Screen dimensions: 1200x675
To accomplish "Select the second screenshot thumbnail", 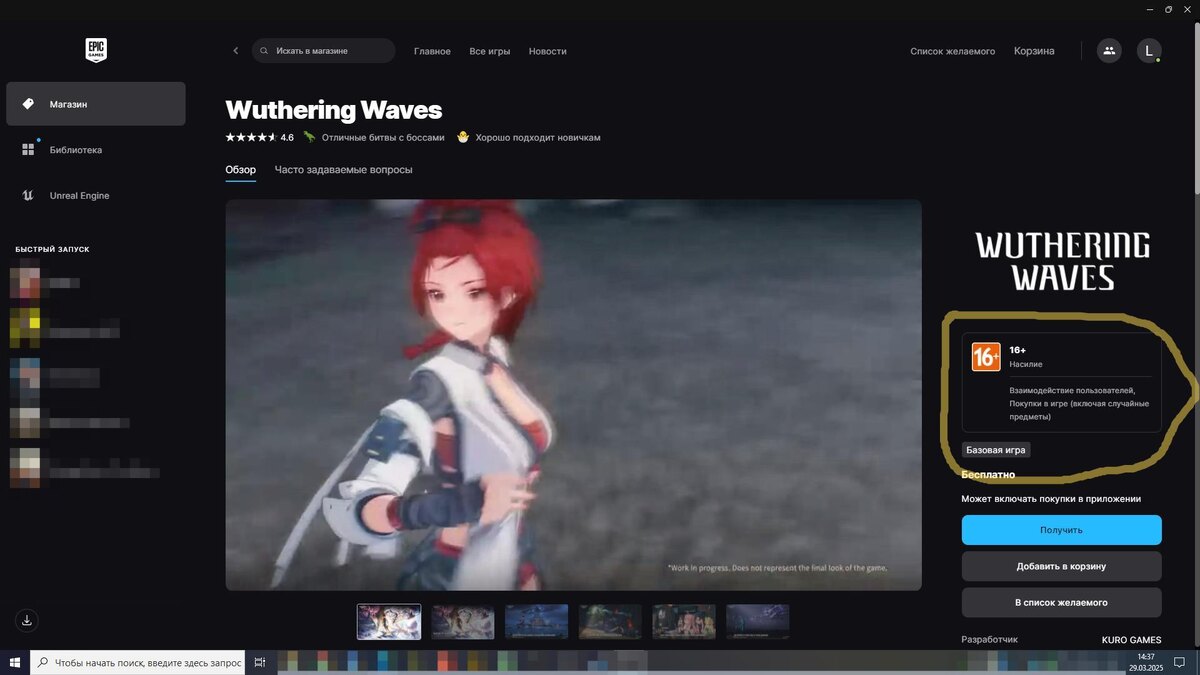I will pos(463,621).
